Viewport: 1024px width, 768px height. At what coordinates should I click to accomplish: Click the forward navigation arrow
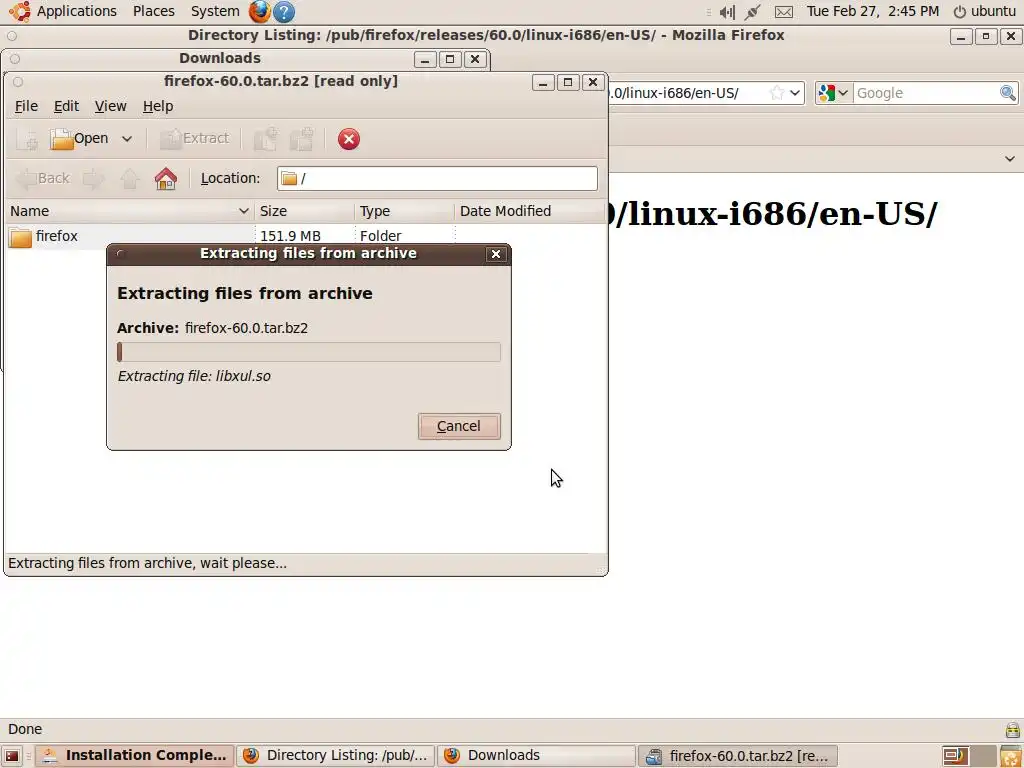point(93,178)
